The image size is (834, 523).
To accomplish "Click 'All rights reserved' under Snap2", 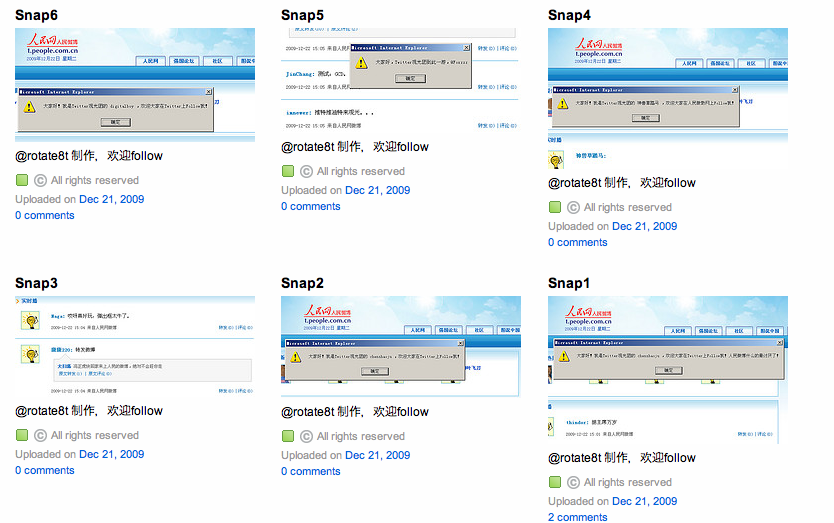I will [x=360, y=437].
